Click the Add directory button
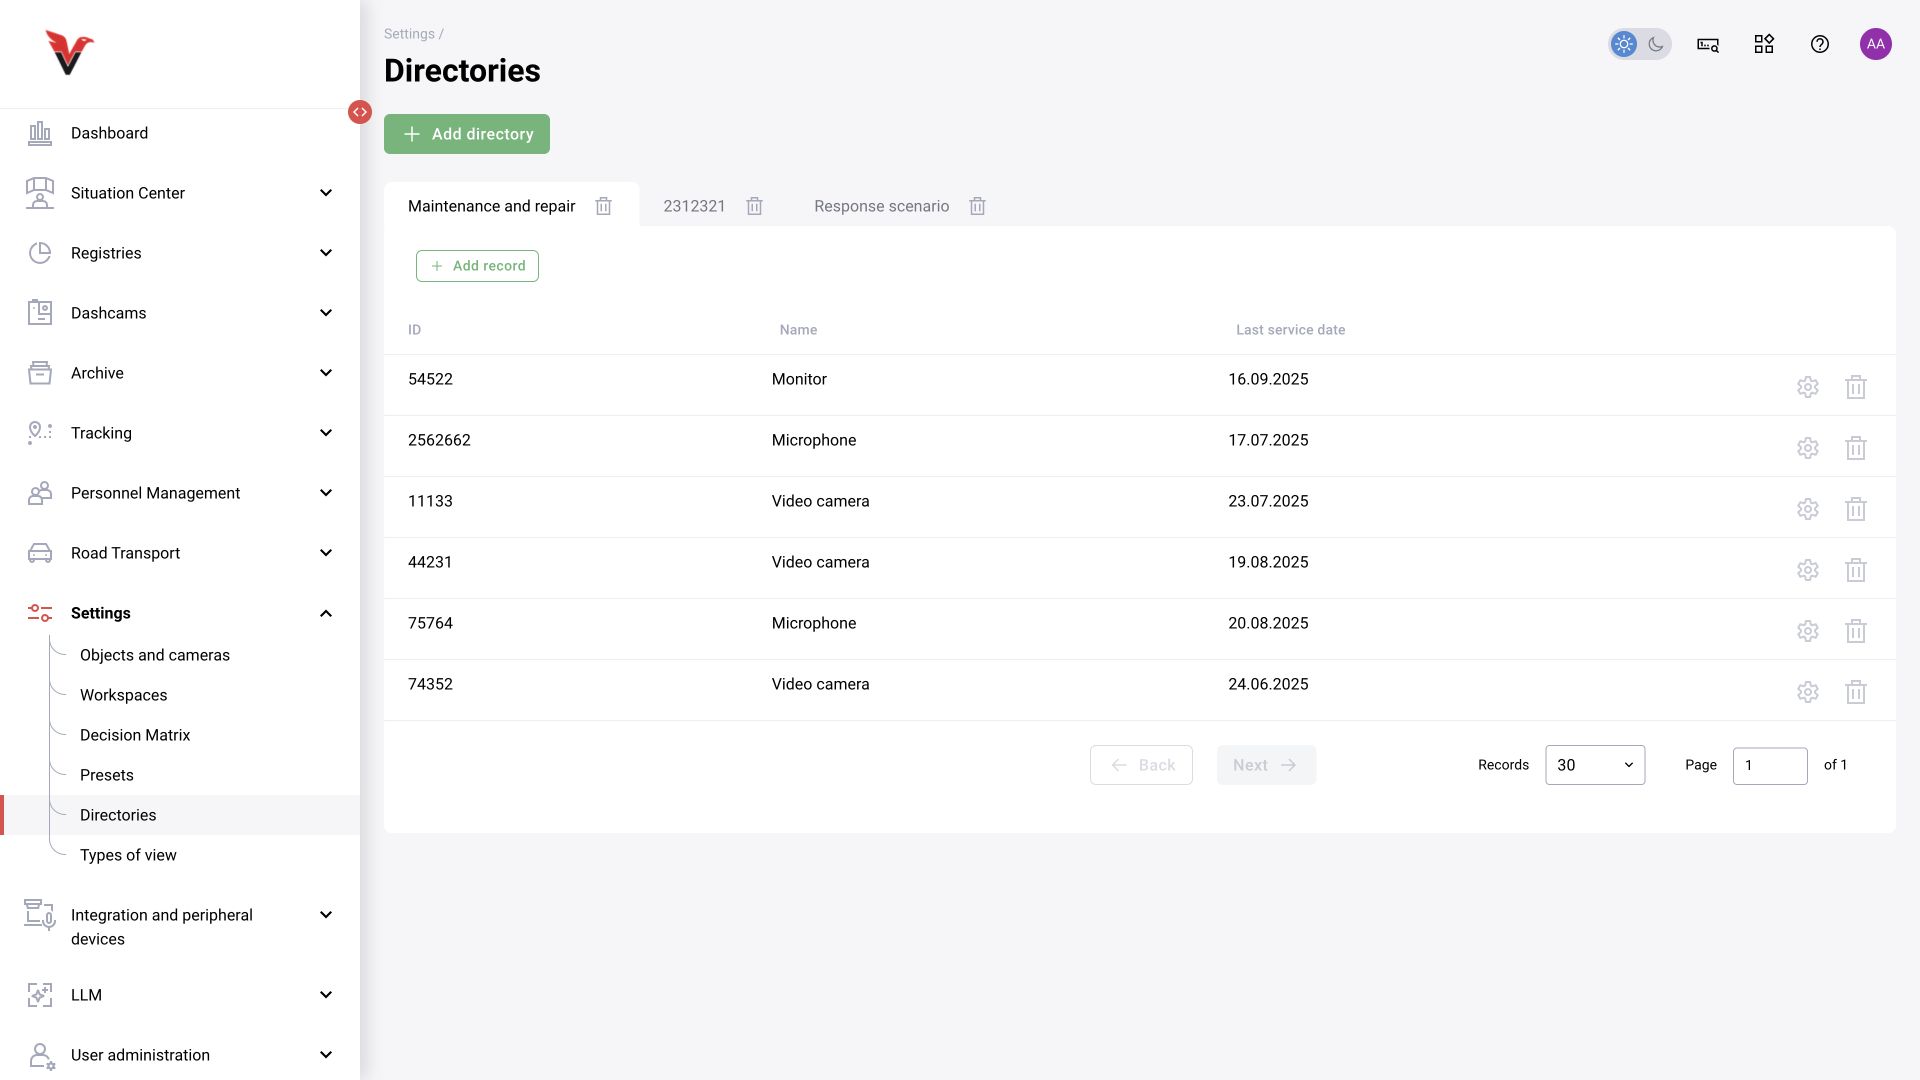 (467, 134)
